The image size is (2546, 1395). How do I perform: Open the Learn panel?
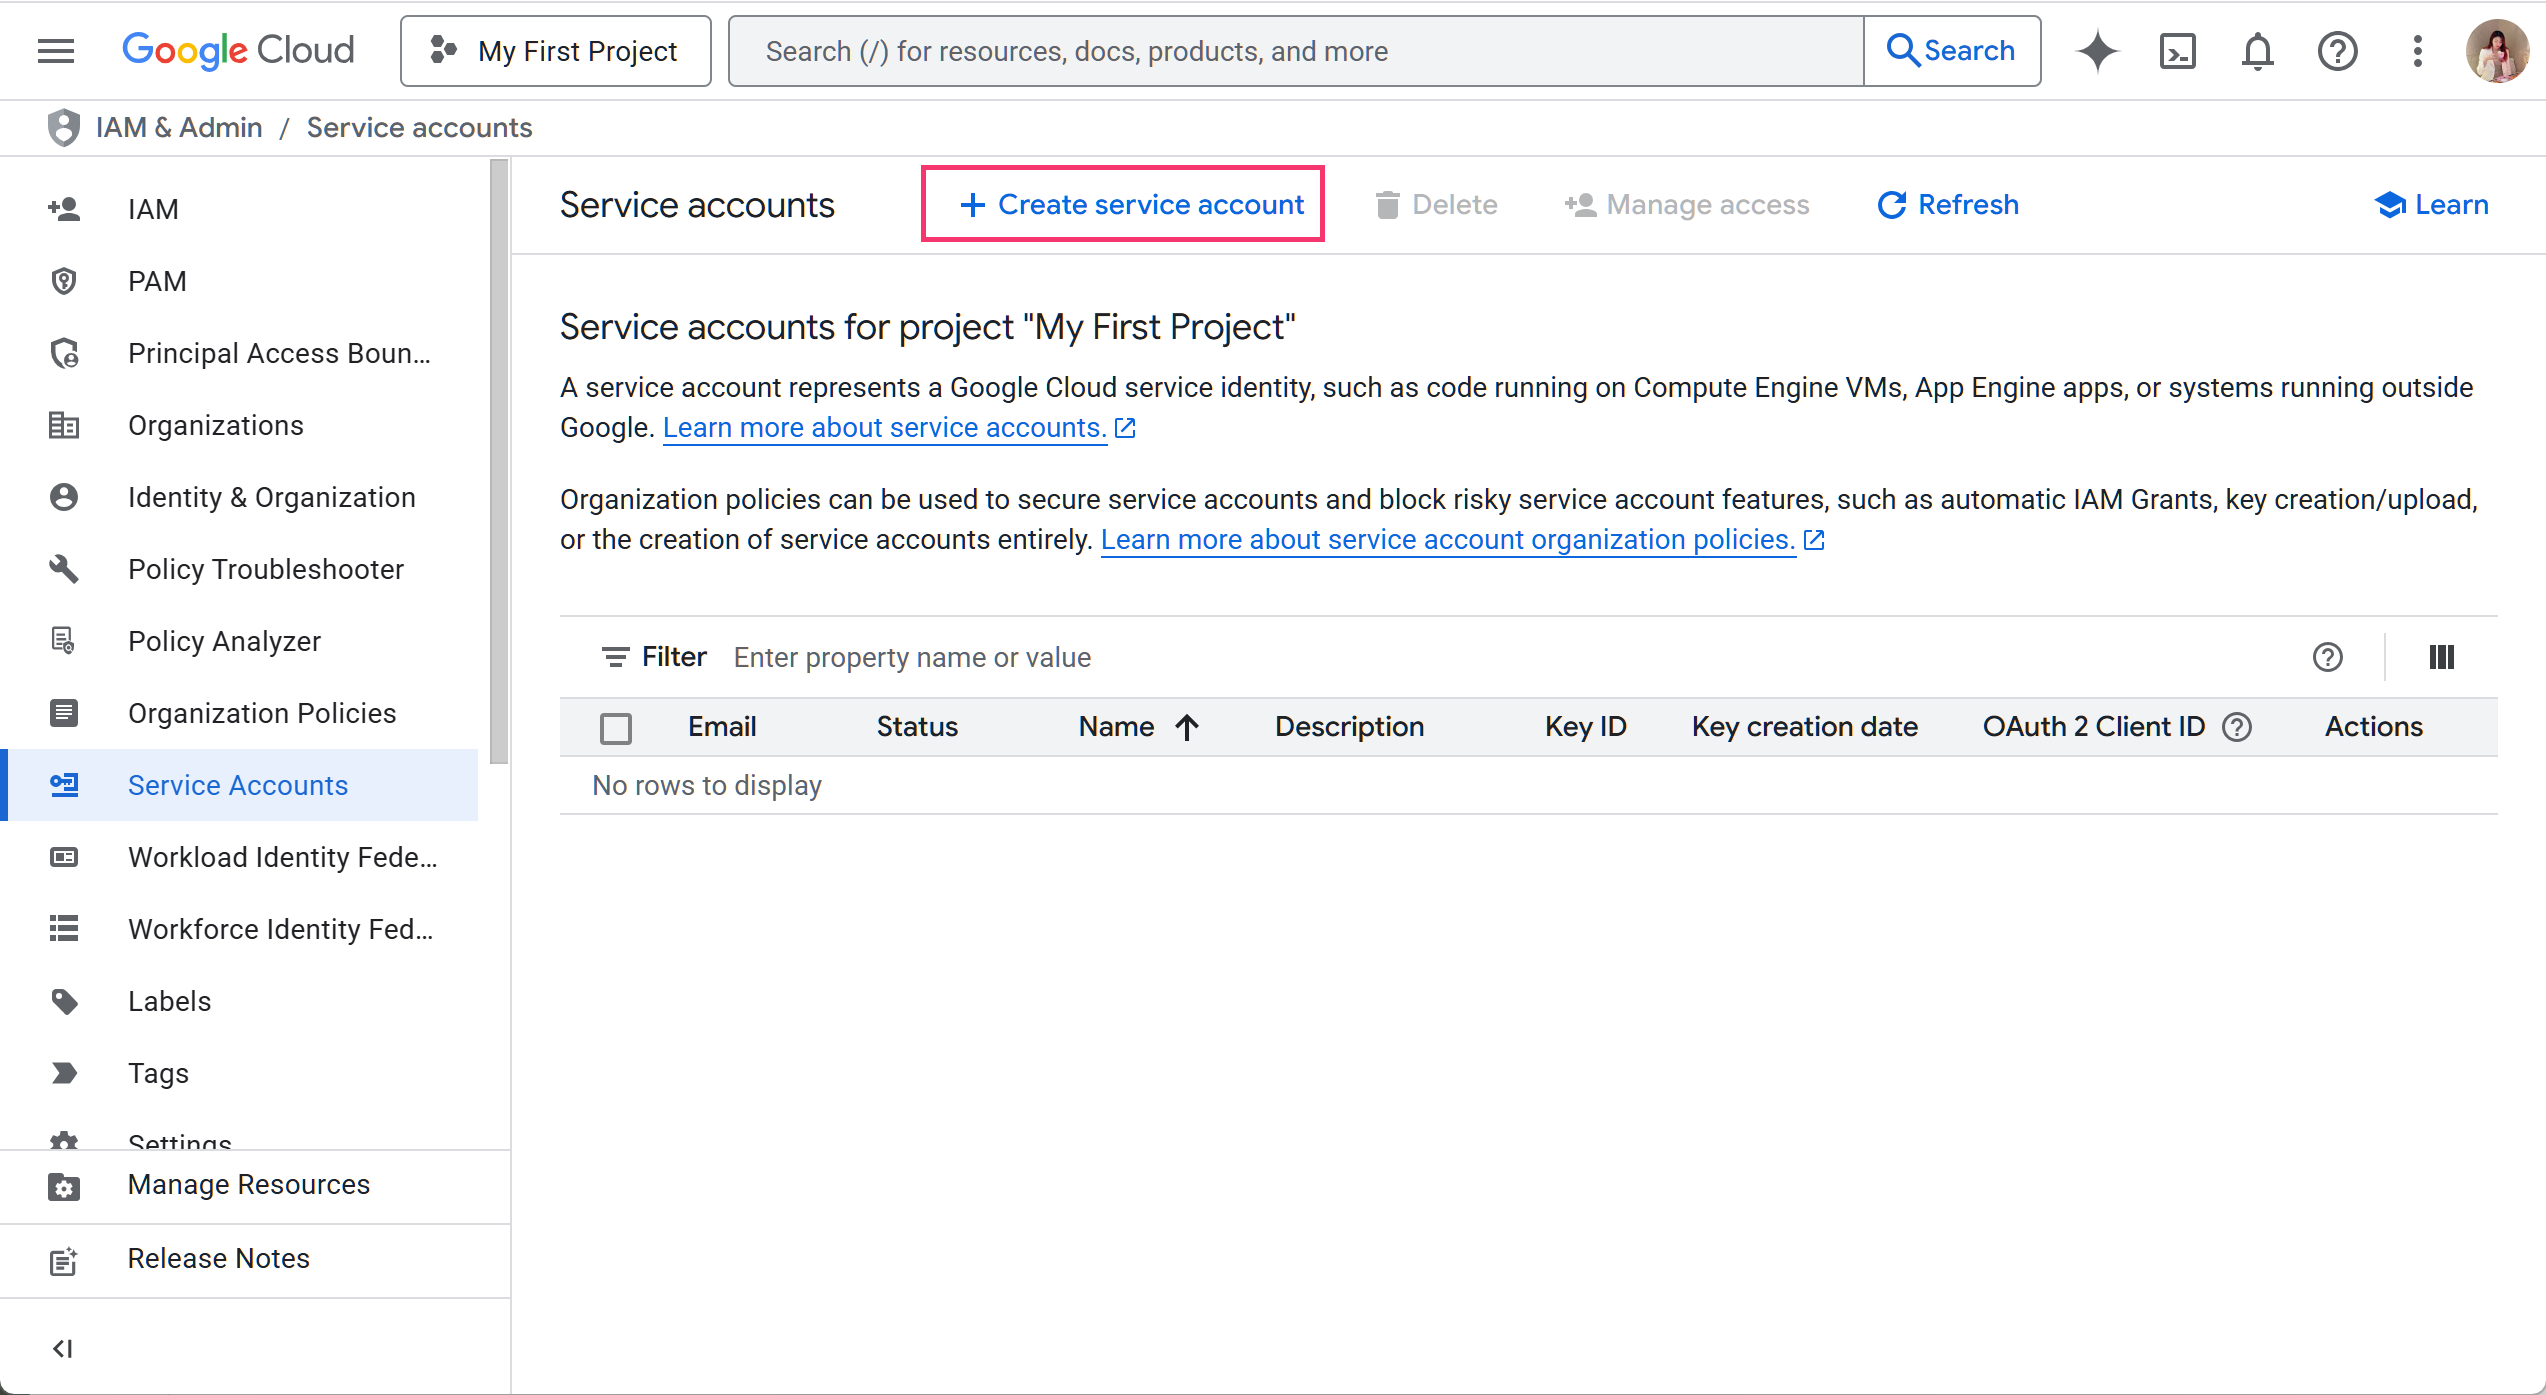[2431, 204]
